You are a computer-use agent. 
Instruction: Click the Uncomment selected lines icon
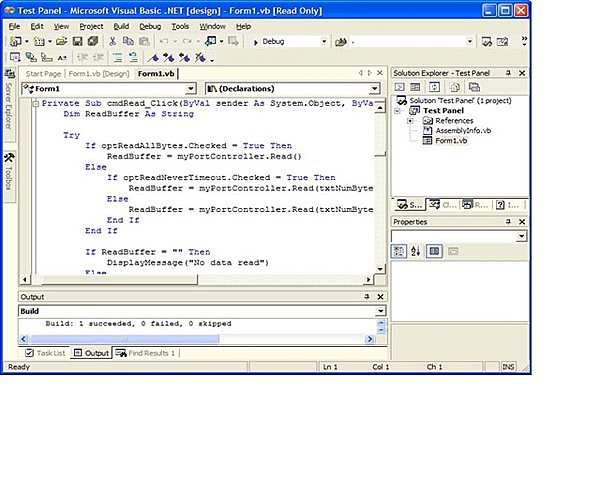click(x=133, y=58)
